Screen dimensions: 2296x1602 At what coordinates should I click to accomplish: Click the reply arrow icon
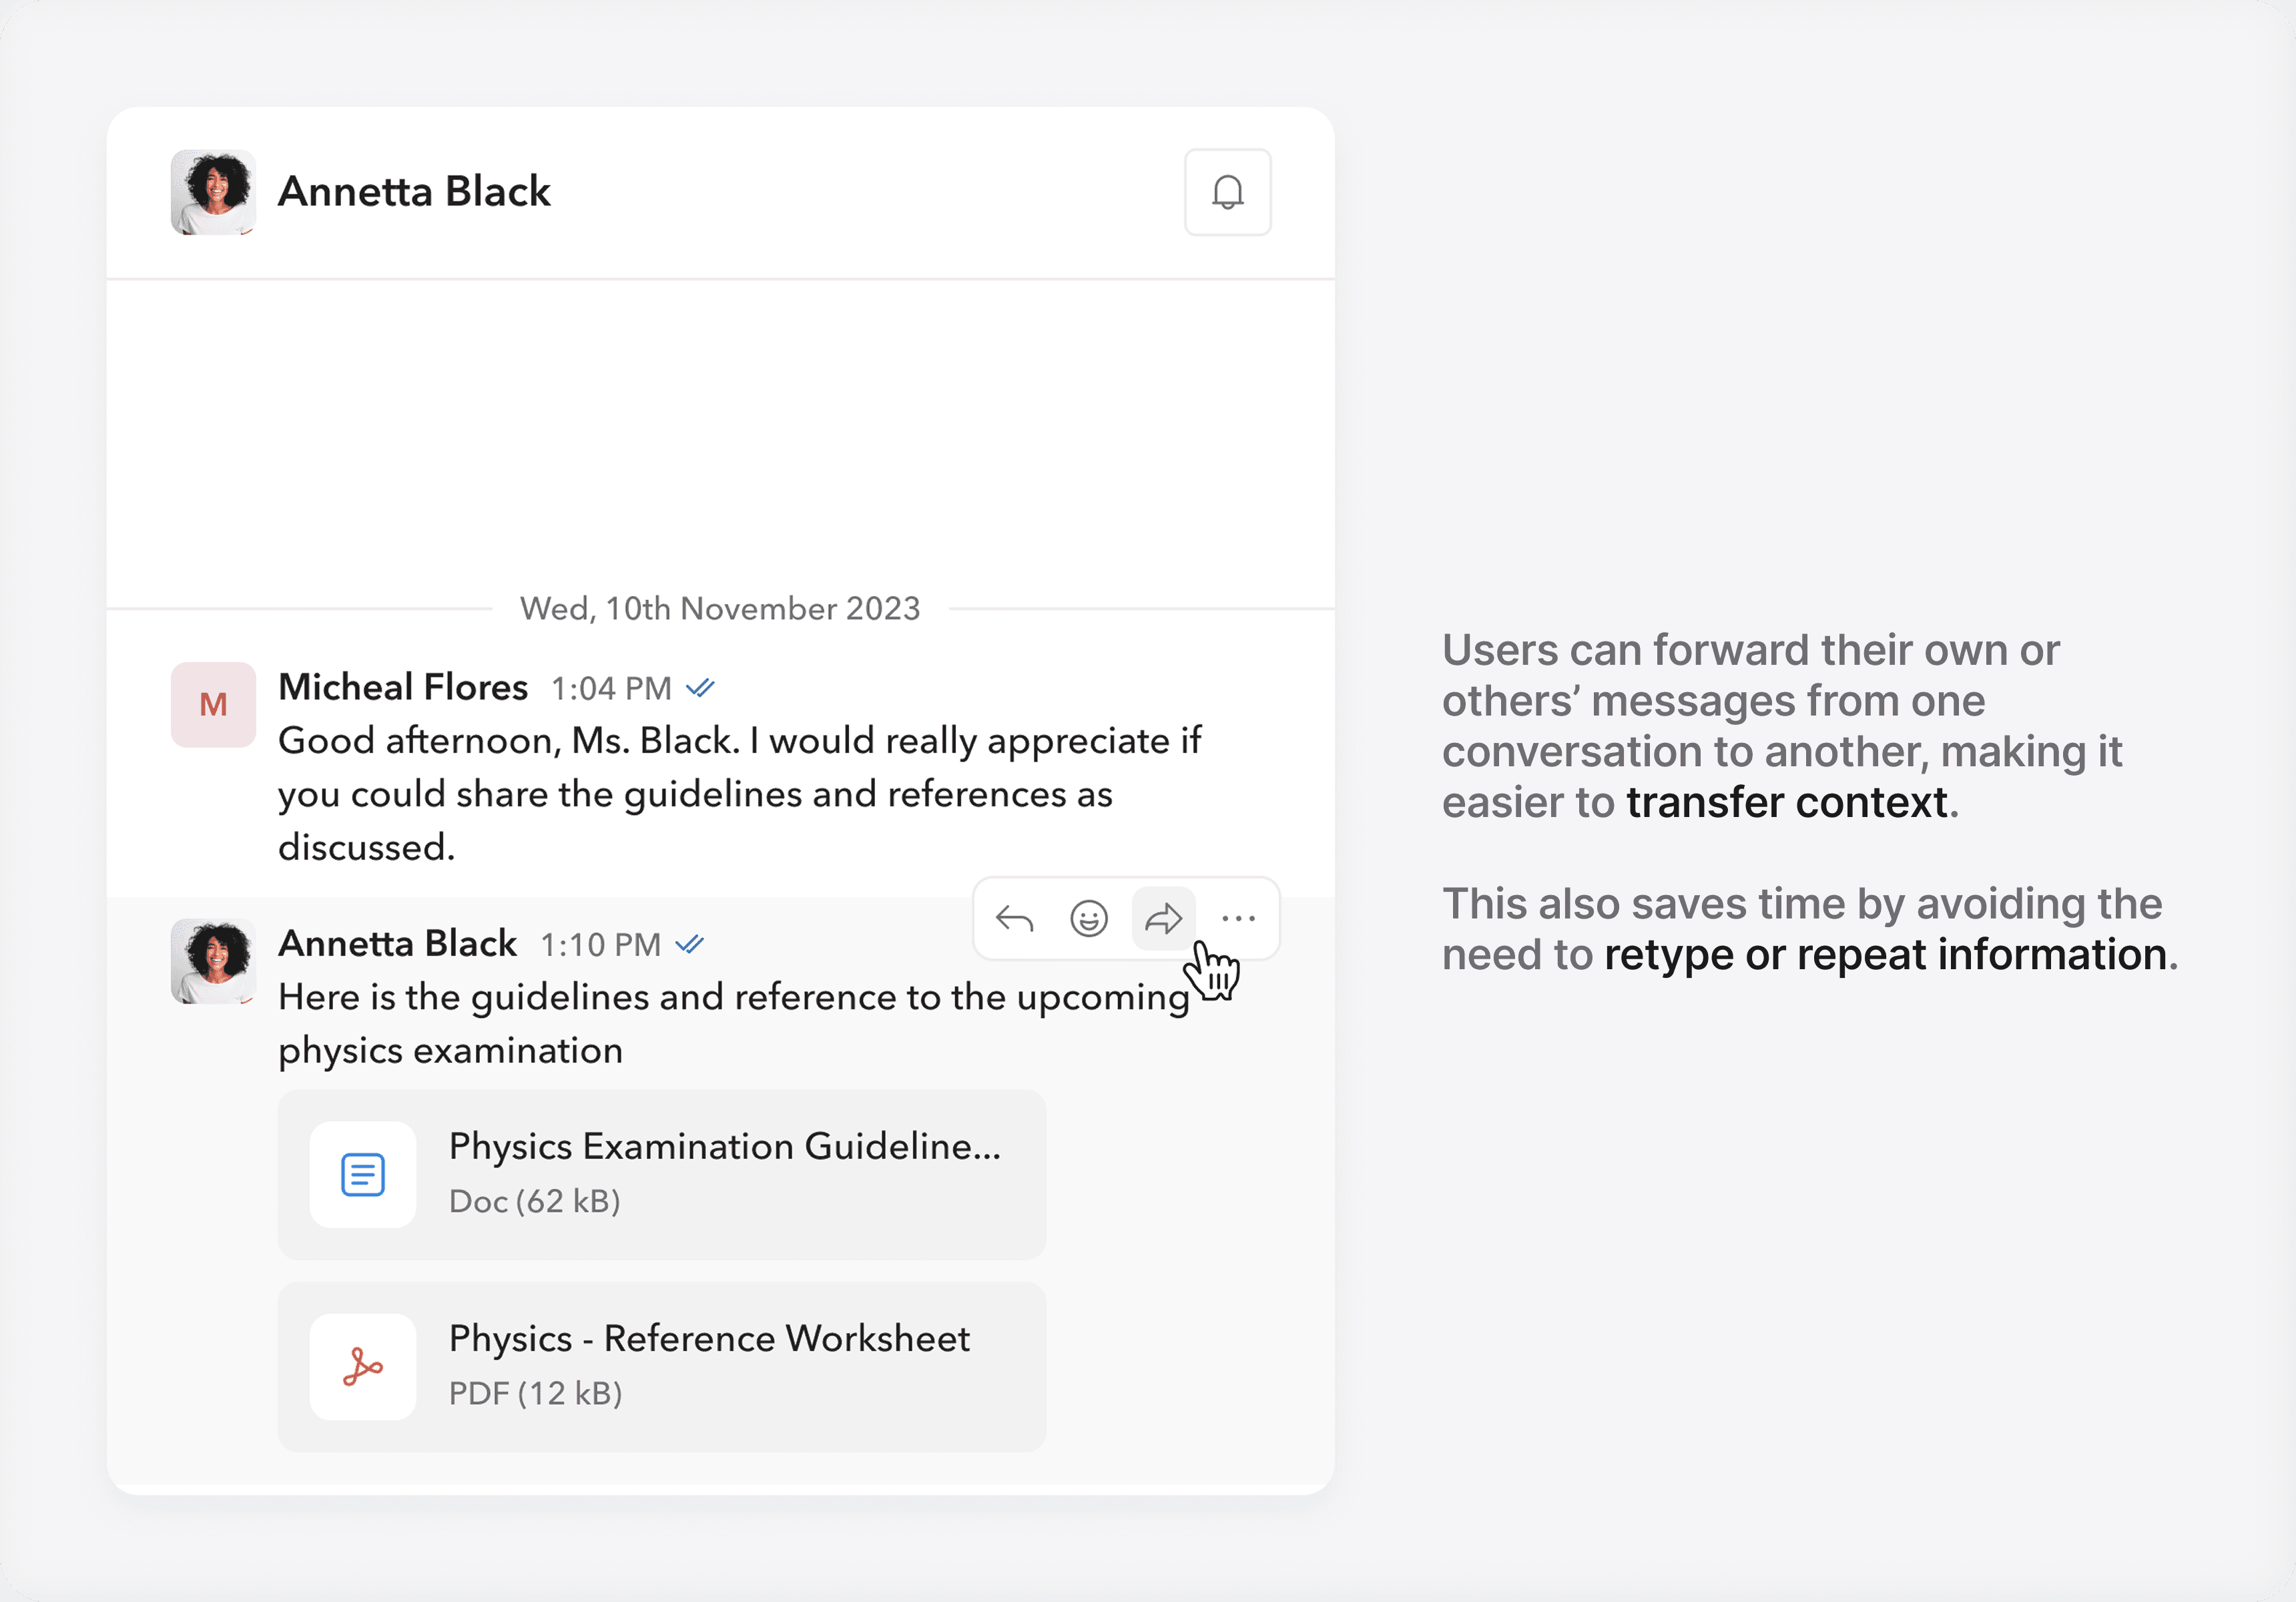pyautogui.click(x=1014, y=918)
